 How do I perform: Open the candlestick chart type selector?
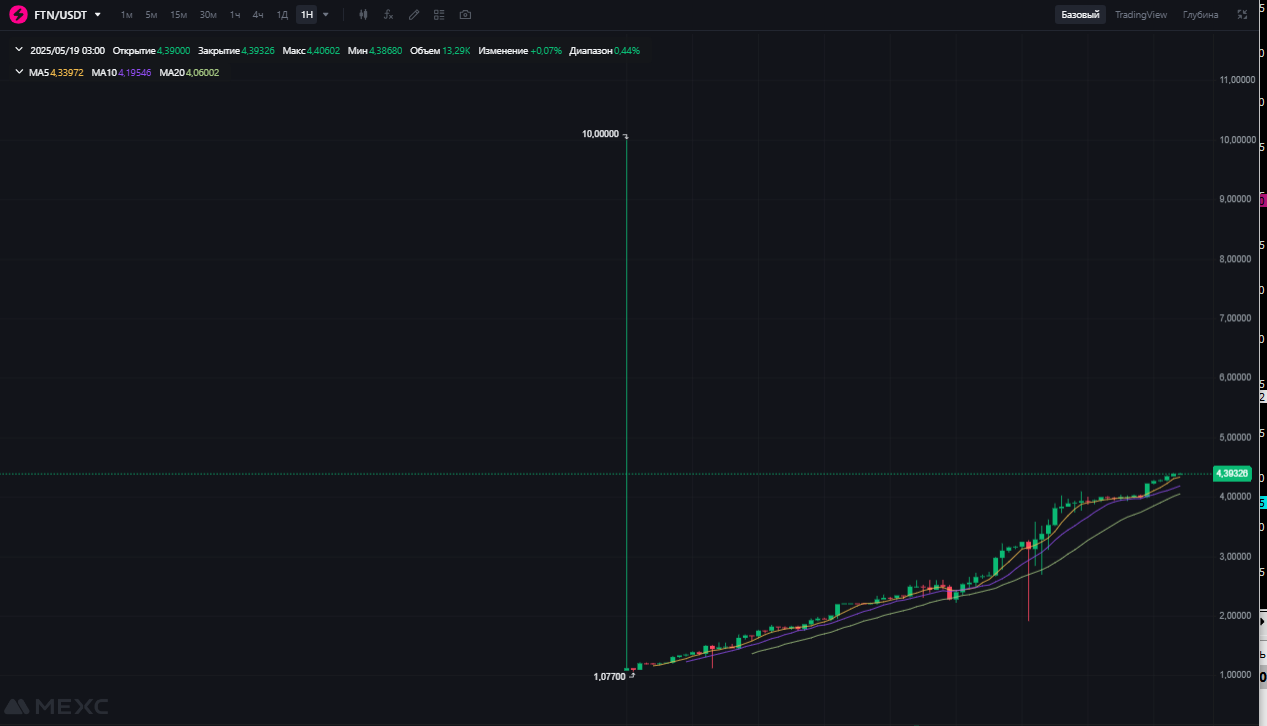(x=363, y=15)
